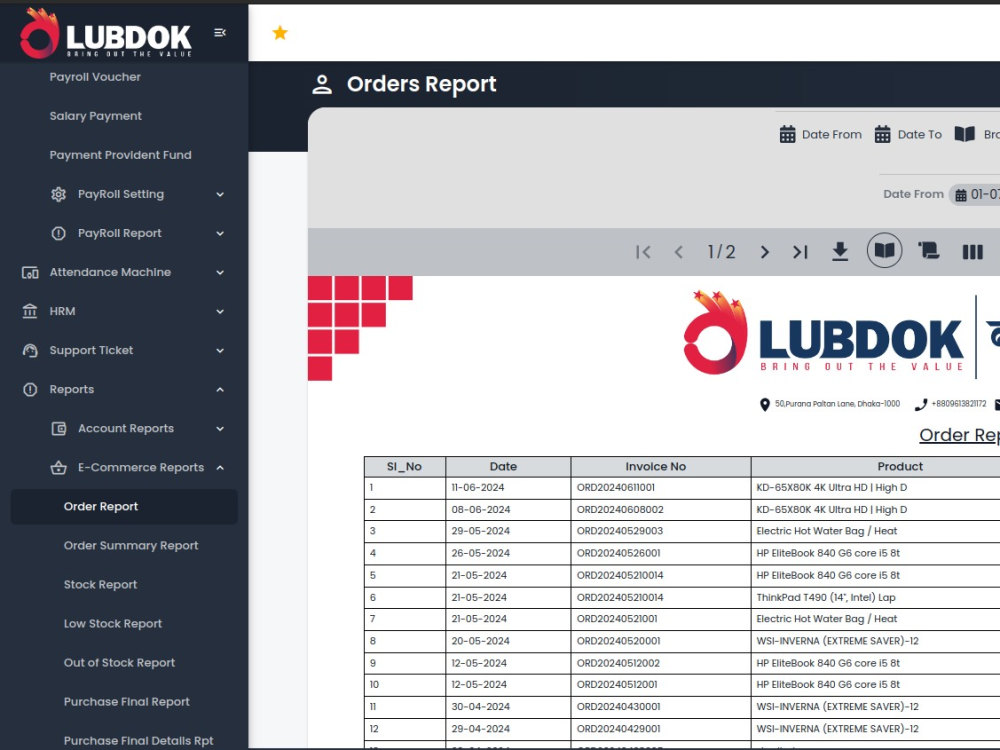The width and height of the screenshot is (1000, 750).
Task: Open Stock Report menu item
Action: 100,585
